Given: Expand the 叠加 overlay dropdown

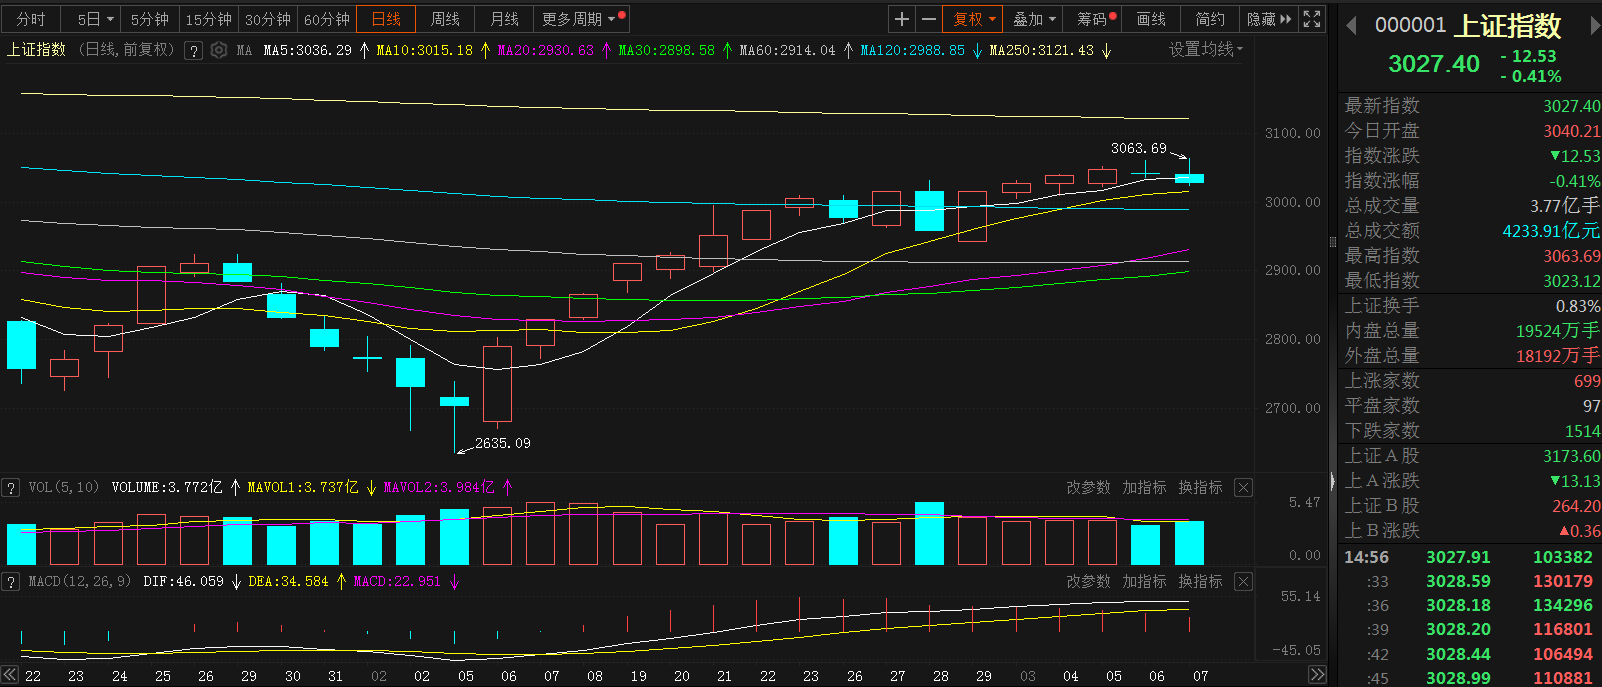Looking at the screenshot, I should 1034,19.
